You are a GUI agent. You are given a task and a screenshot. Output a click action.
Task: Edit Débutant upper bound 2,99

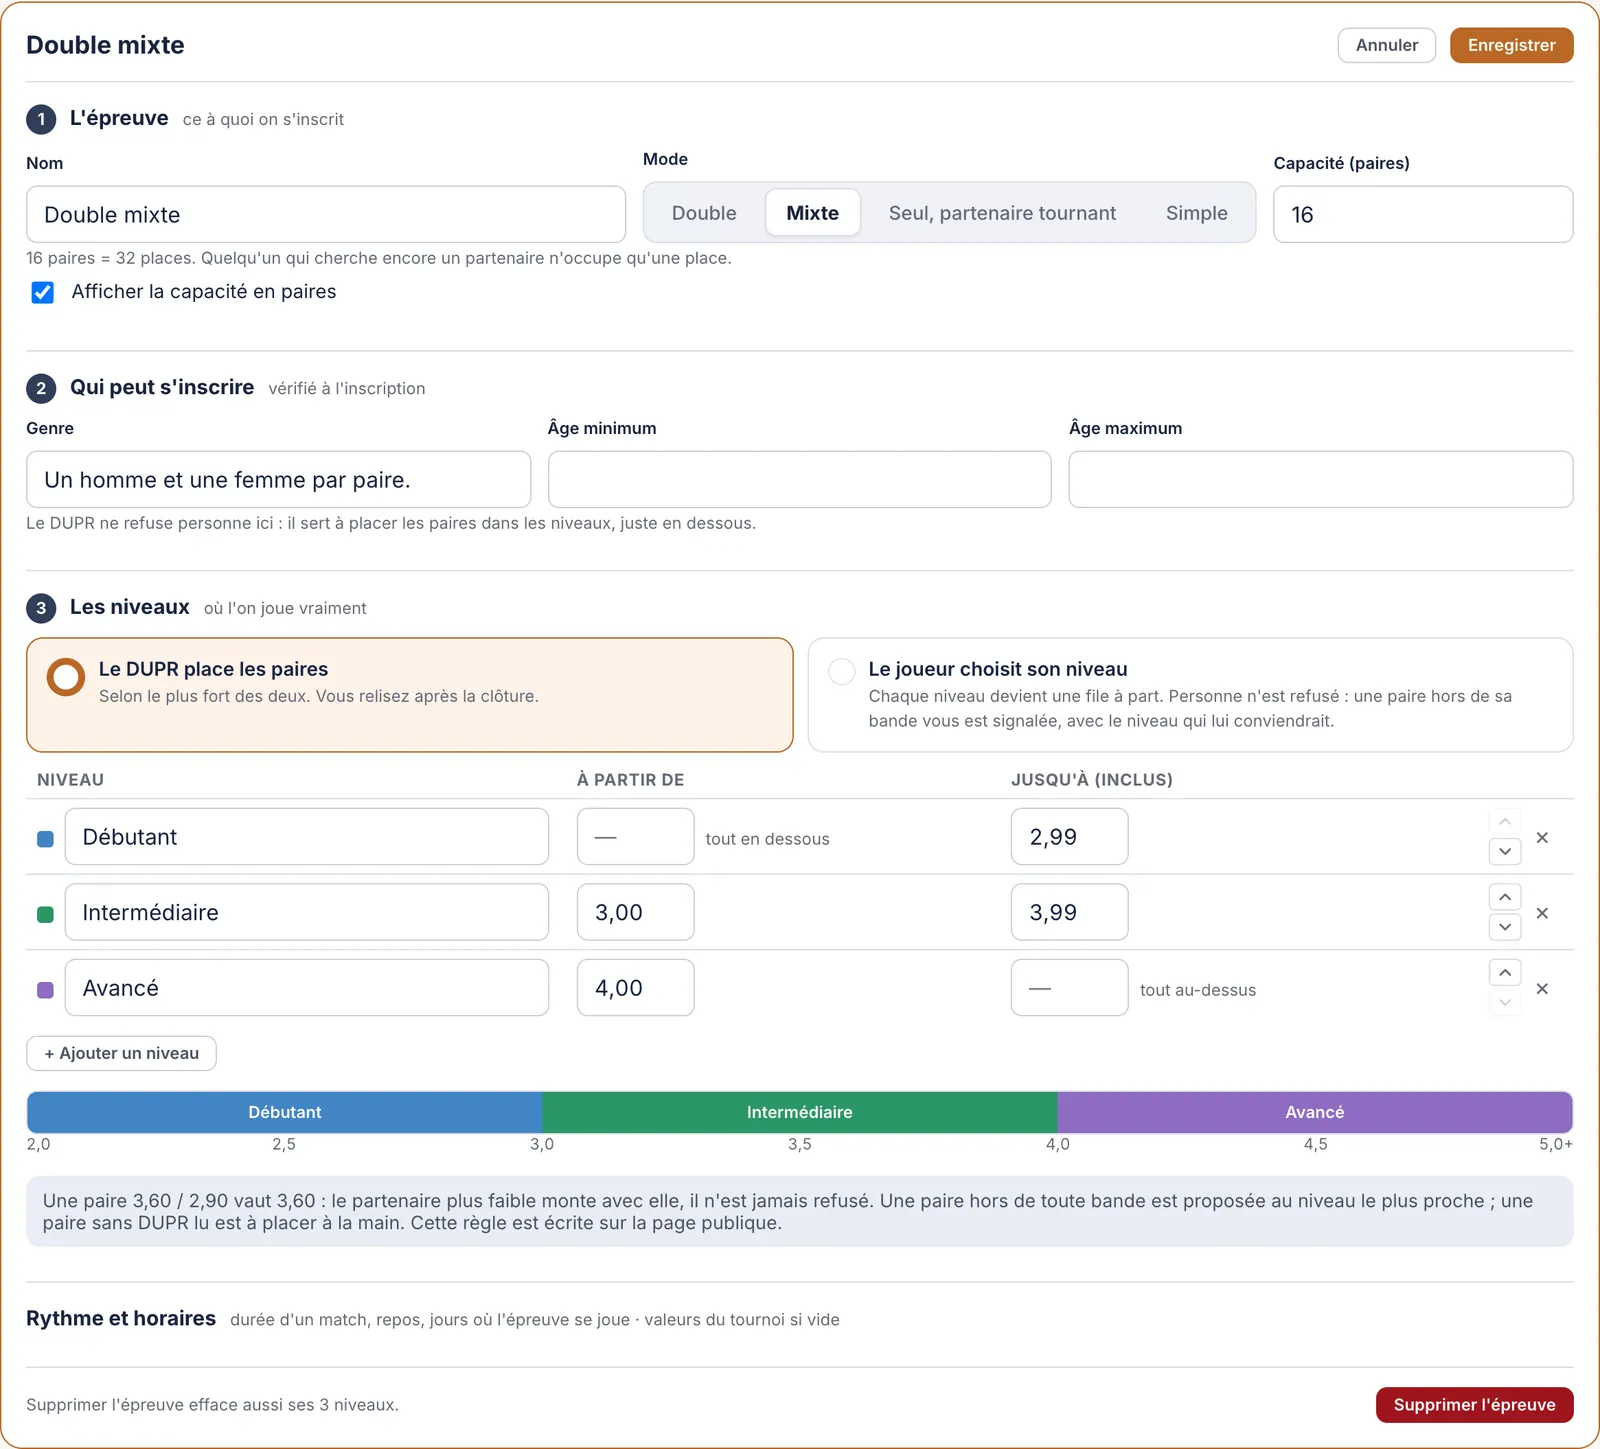pyautogui.click(x=1069, y=837)
